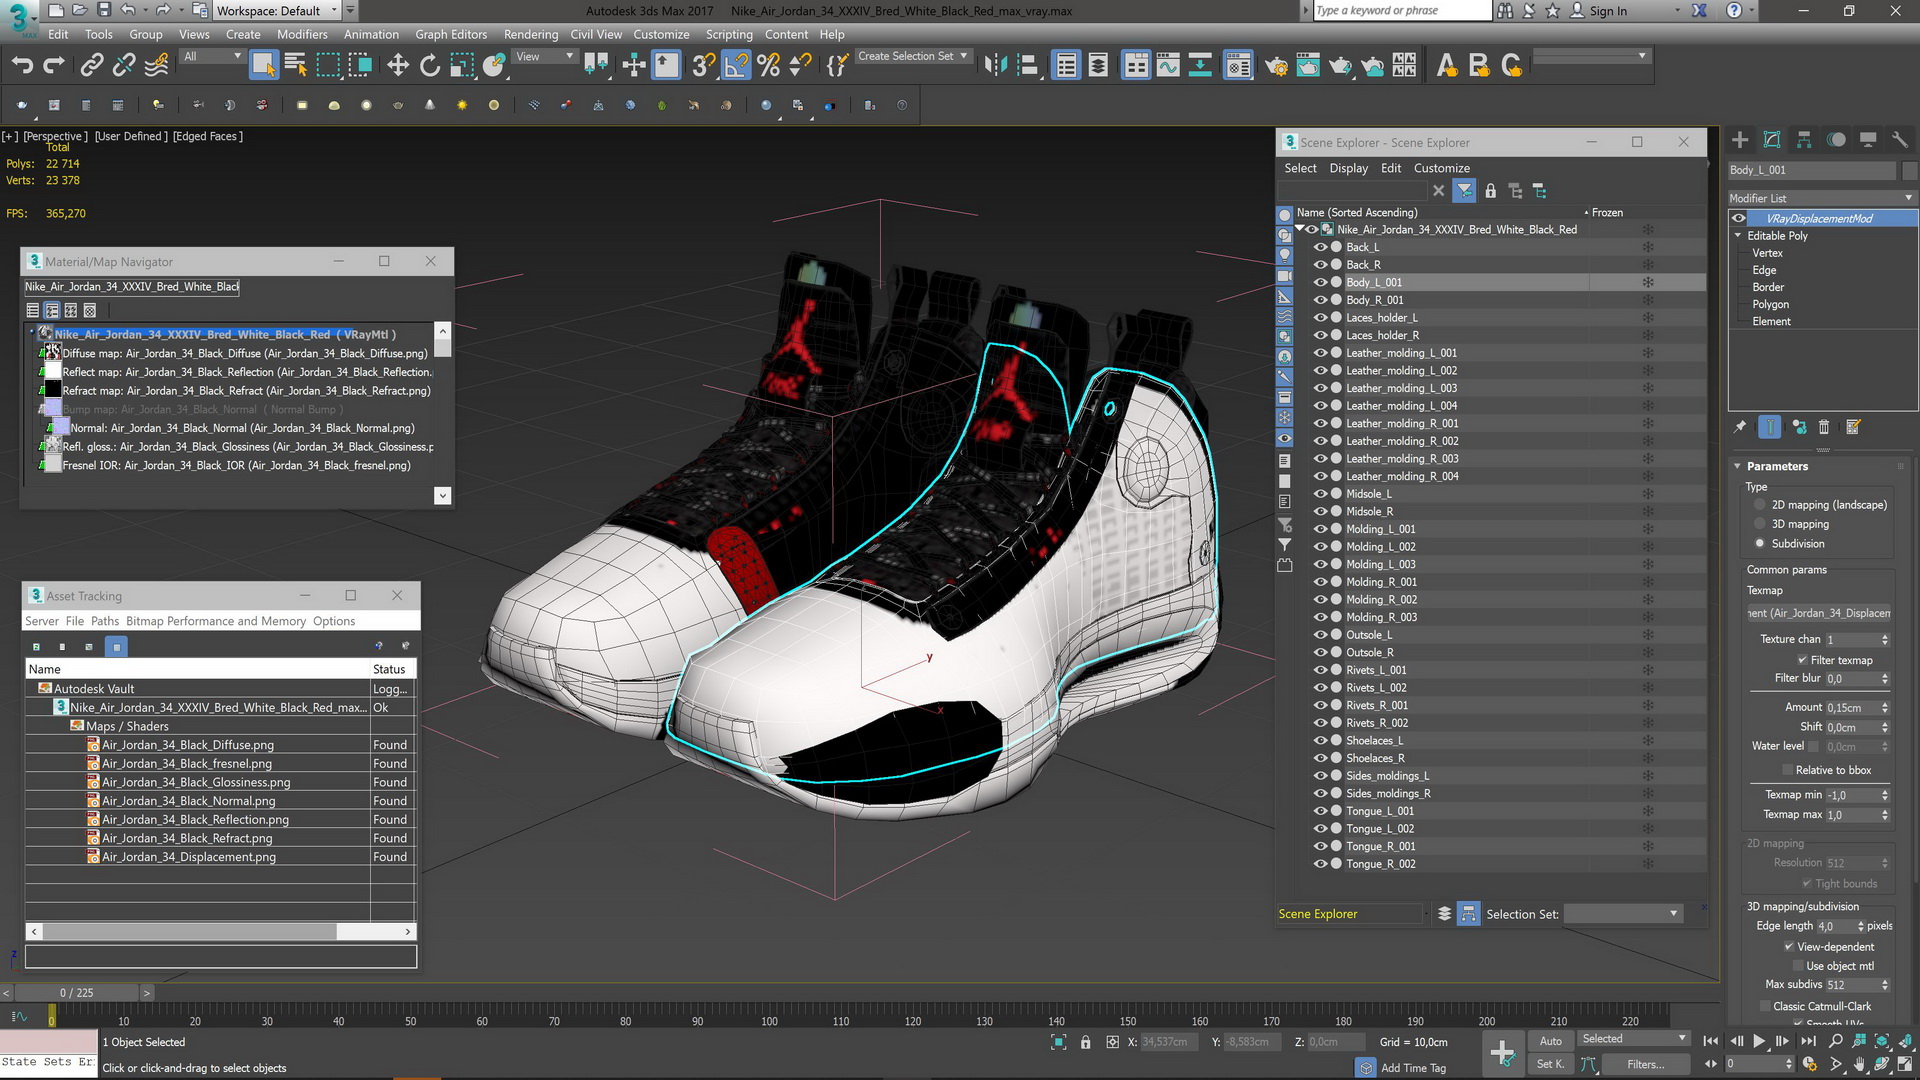Open the Rendering menu
Viewport: 1920px width, 1080px height.
[530, 34]
